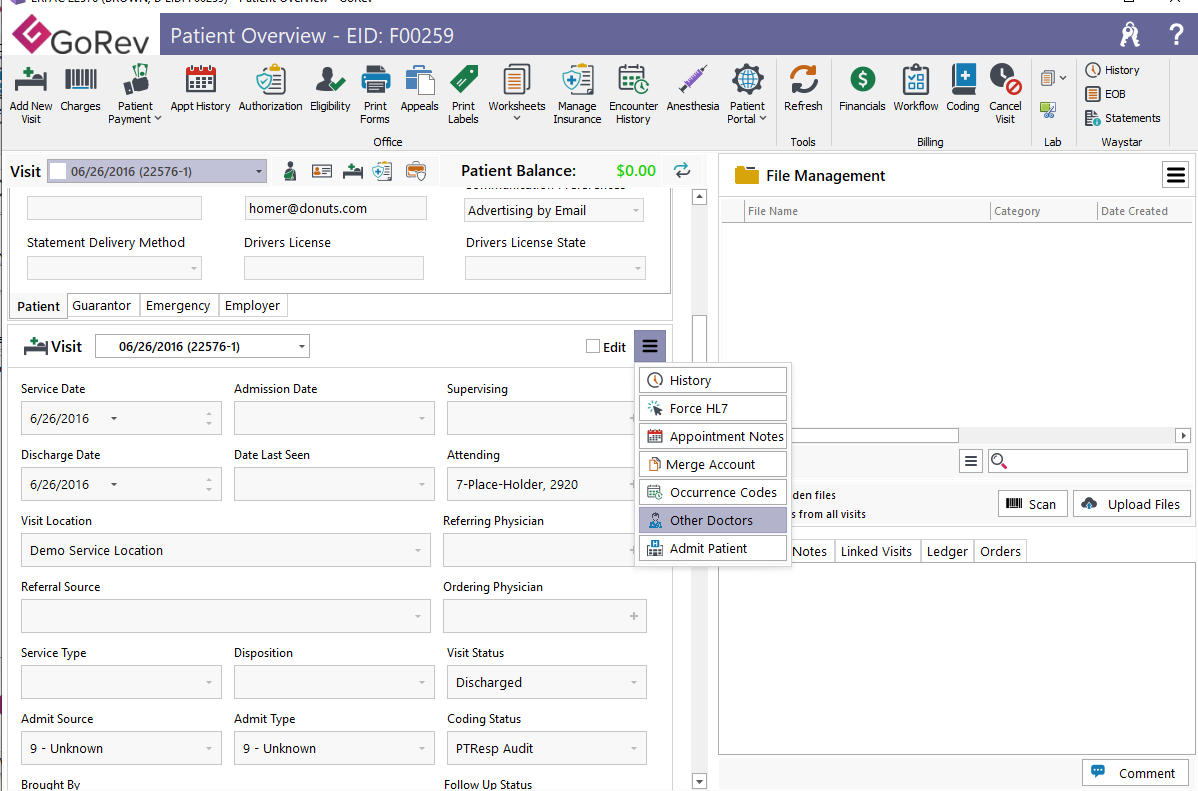Select Force HL7 menu item
This screenshot has width=1198, height=791.
(712, 408)
